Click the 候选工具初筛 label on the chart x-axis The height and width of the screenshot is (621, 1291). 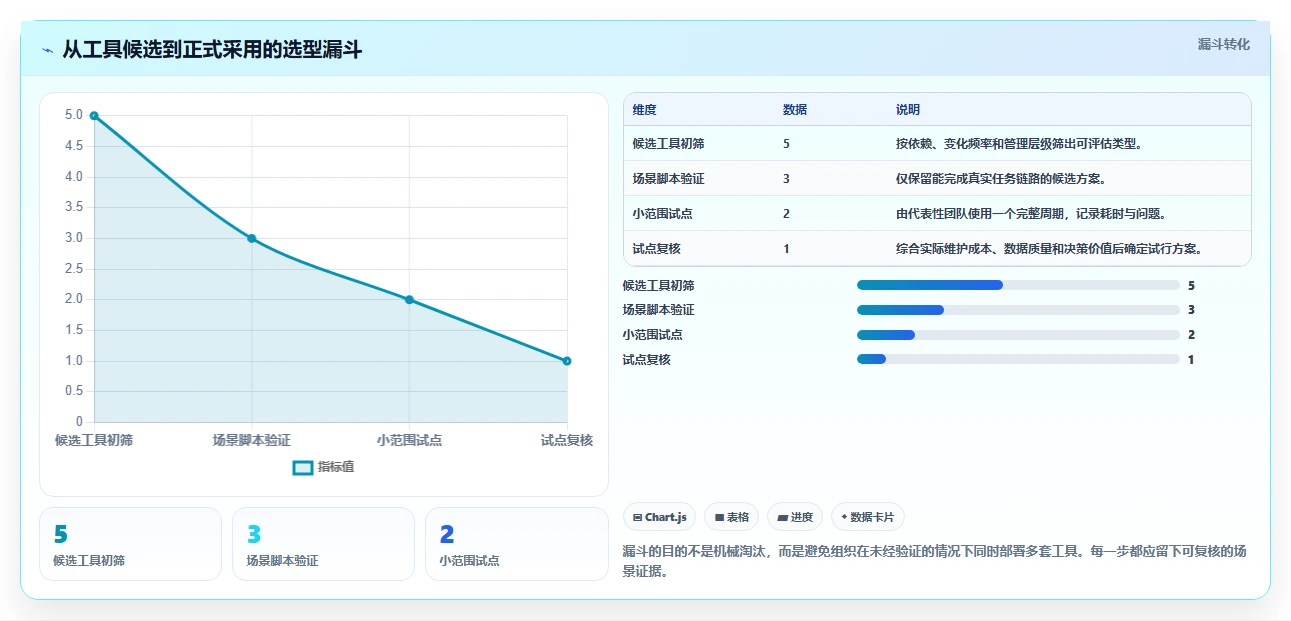[x=94, y=440]
